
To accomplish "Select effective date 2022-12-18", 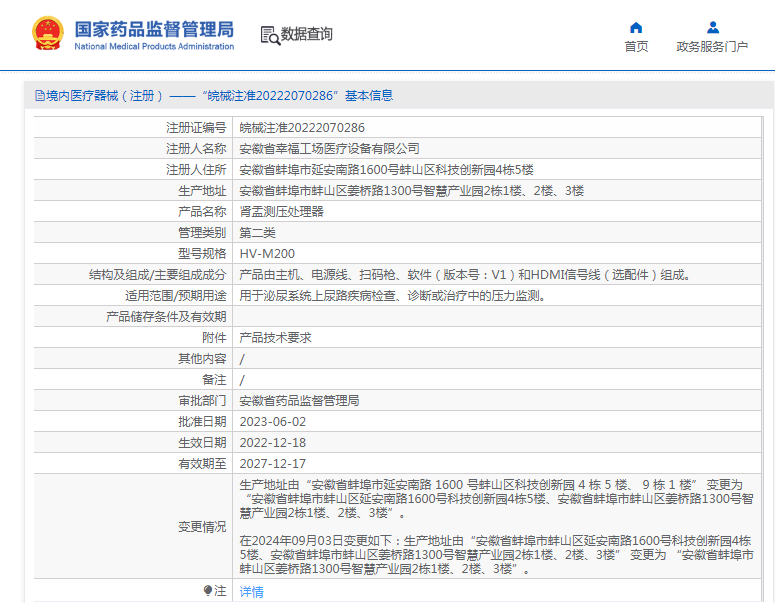I will [273, 442].
